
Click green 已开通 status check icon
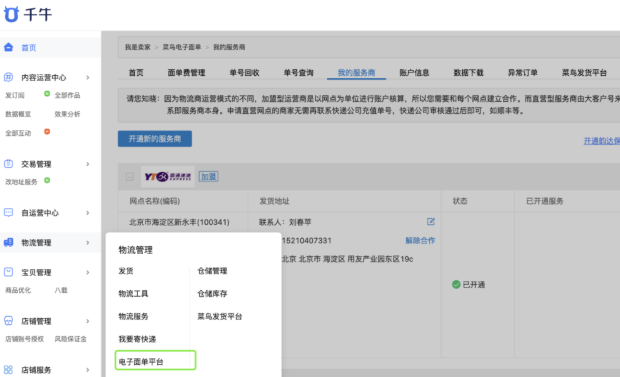point(456,284)
